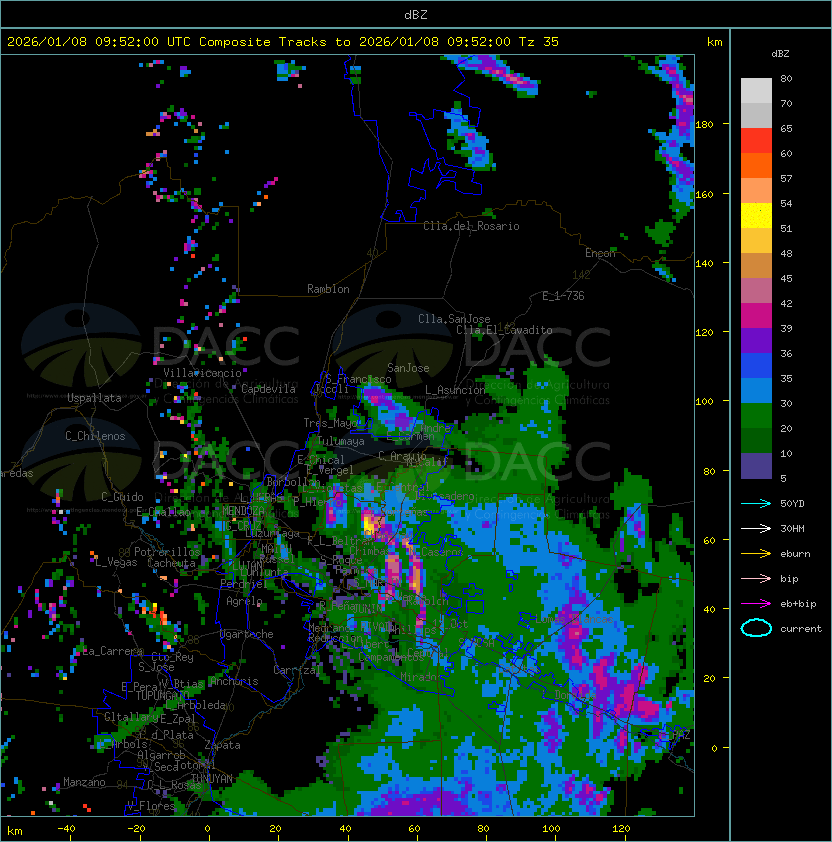Pick the peach 54-57 dBZ swatch
The width and height of the screenshot is (832, 842).
[x=756, y=191]
